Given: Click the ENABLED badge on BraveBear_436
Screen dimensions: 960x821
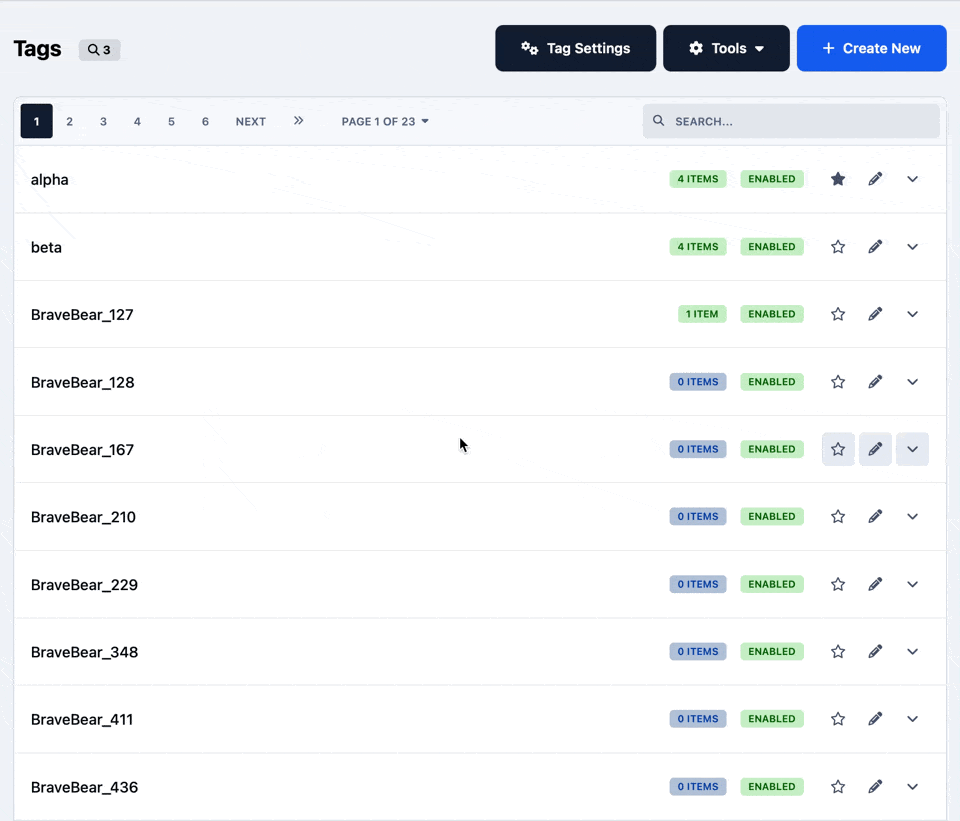Looking at the screenshot, I should (x=772, y=787).
